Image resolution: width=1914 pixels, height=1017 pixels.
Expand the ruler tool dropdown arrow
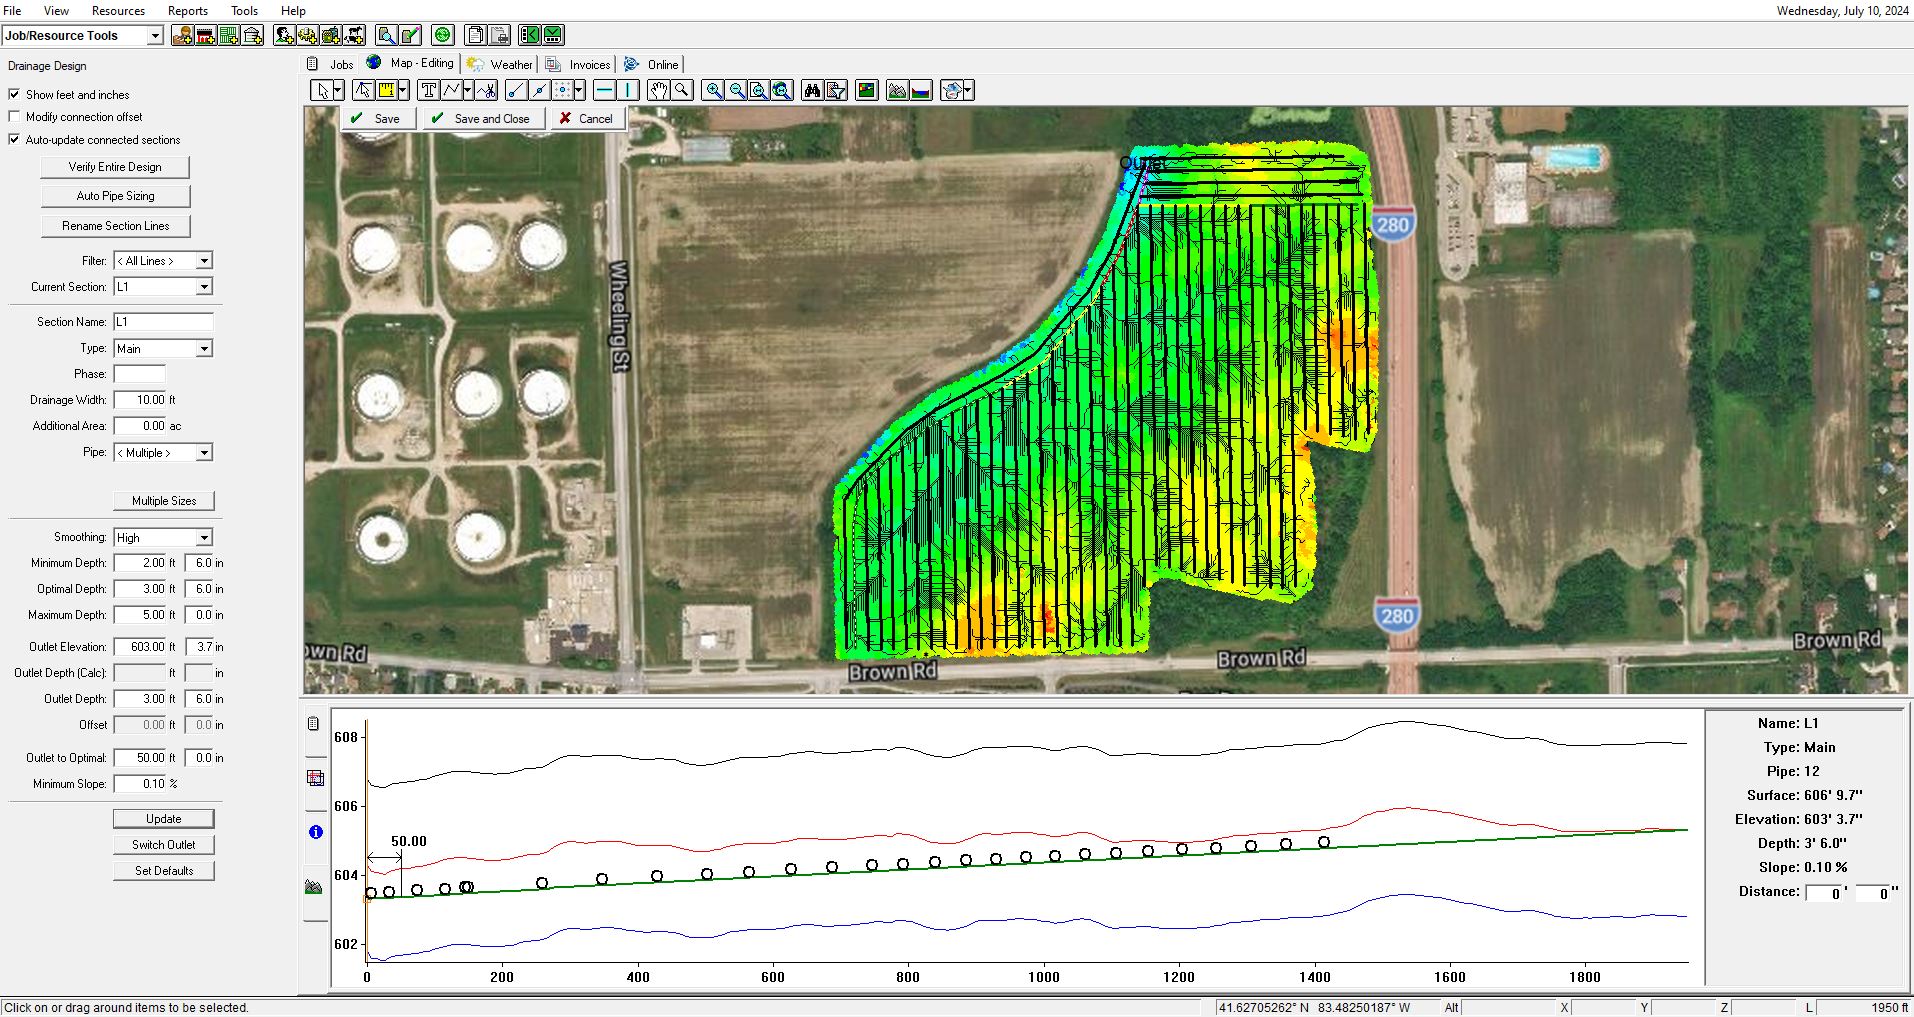click(x=403, y=91)
